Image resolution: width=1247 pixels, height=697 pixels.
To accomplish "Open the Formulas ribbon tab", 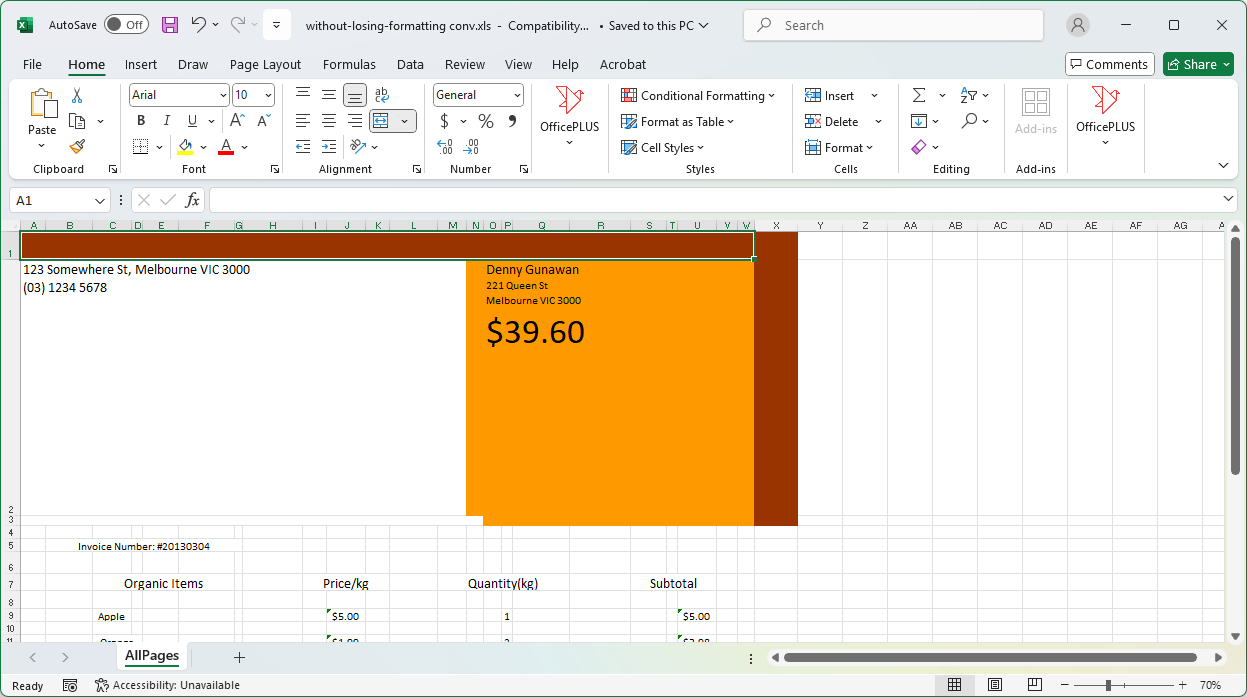I will point(349,64).
